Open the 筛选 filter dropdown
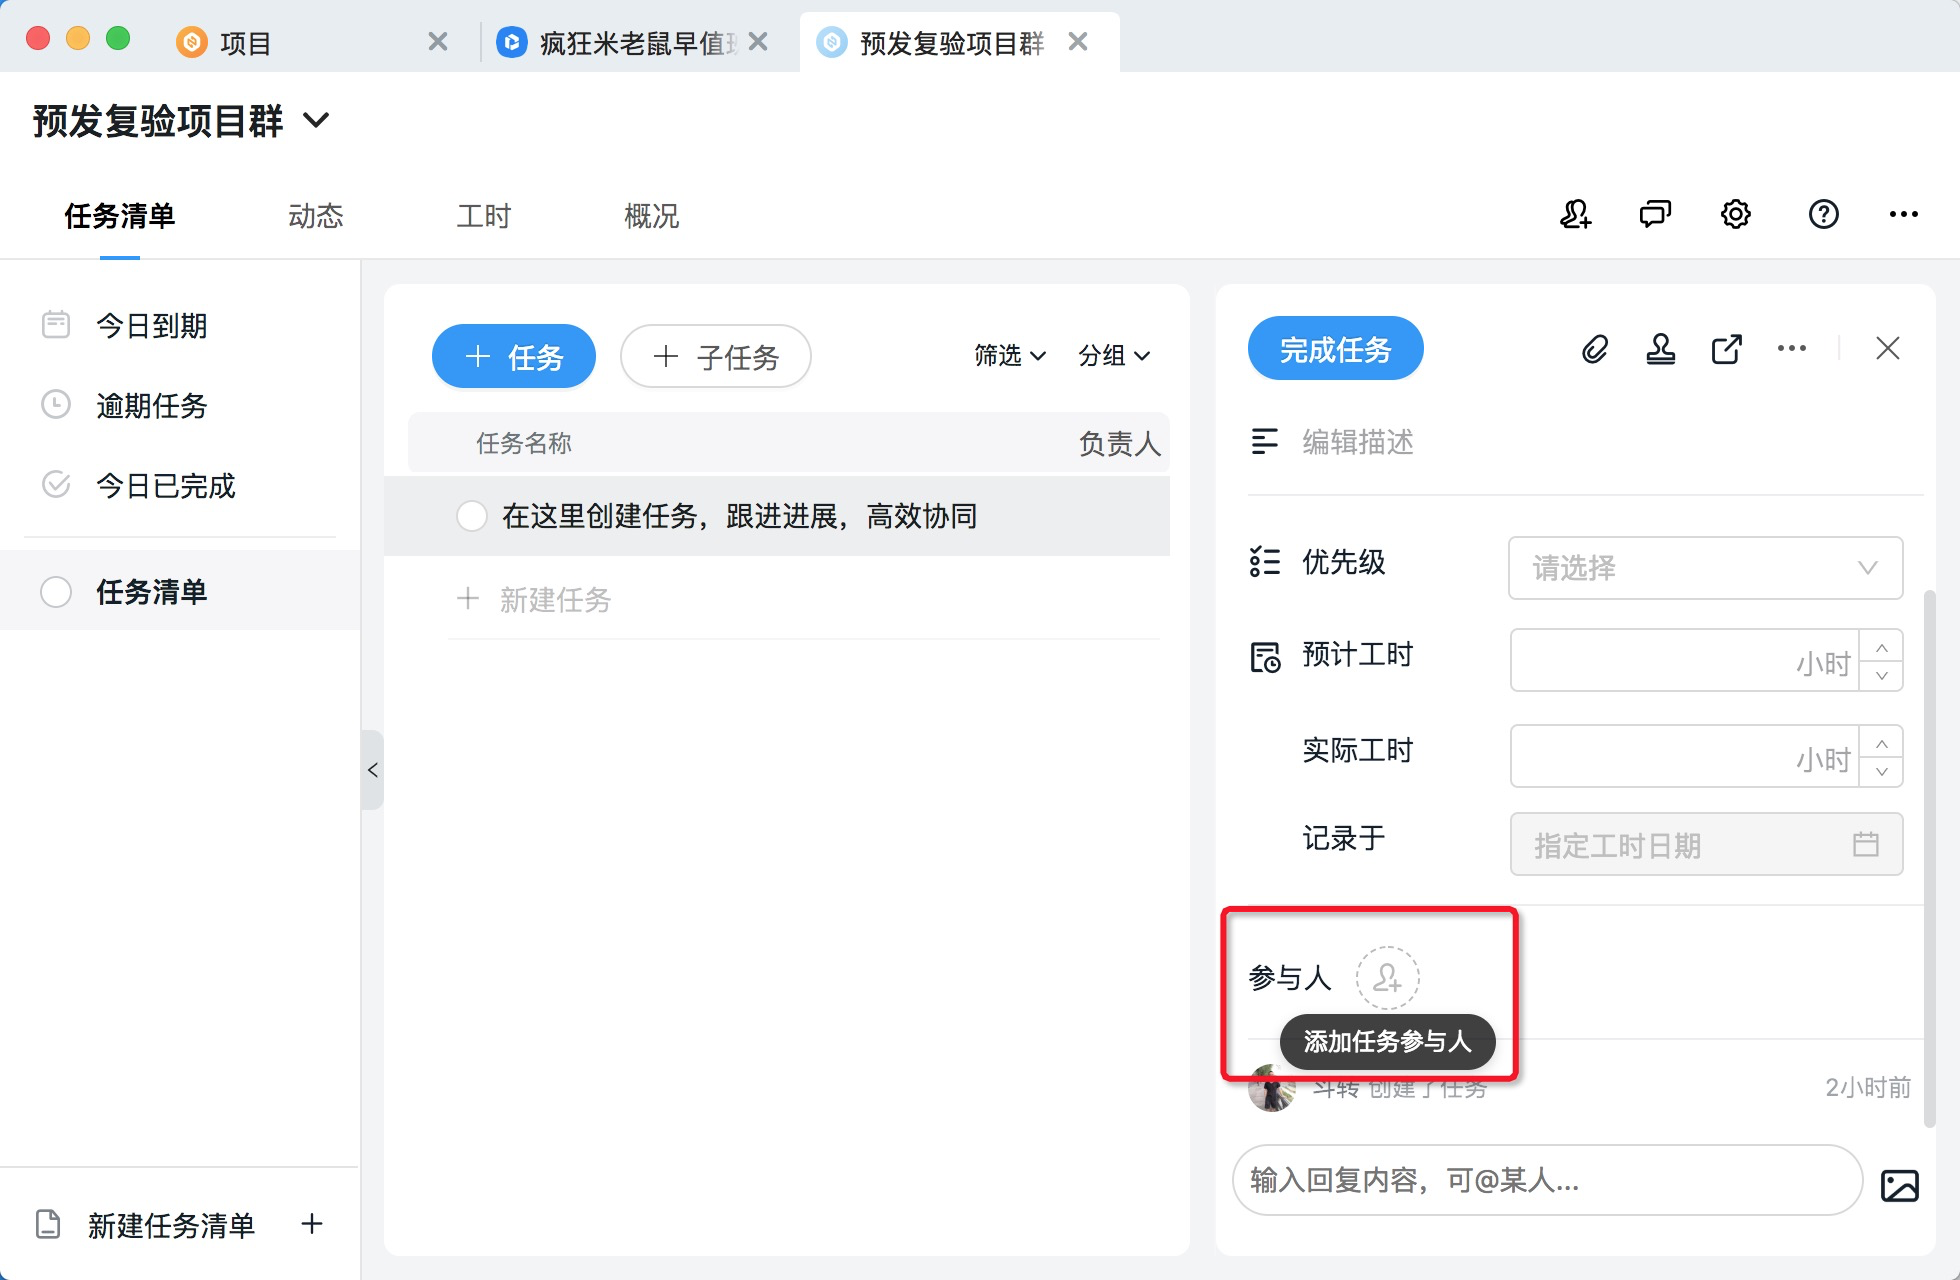This screenshot has height=1280, width=1960. [1010, 356]
